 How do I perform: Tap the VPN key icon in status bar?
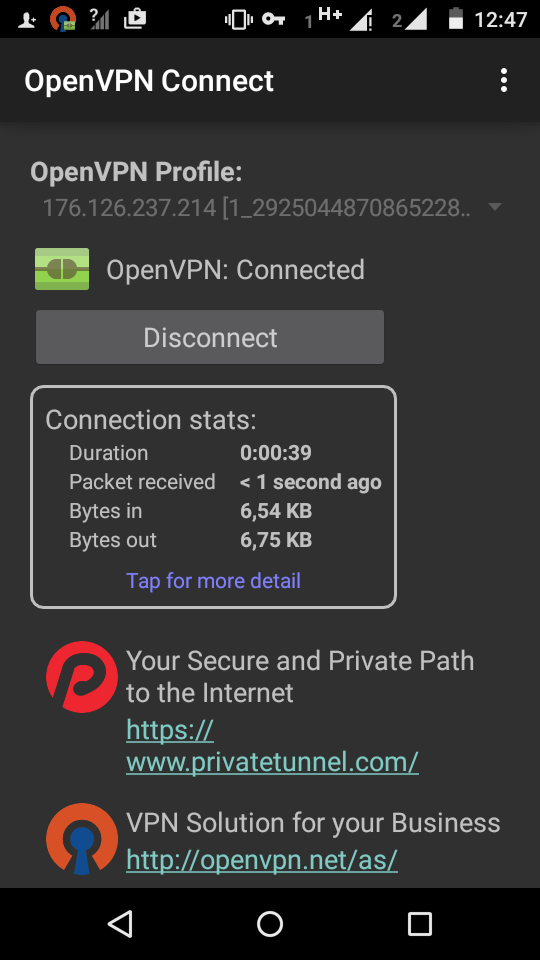click(273, 19)
